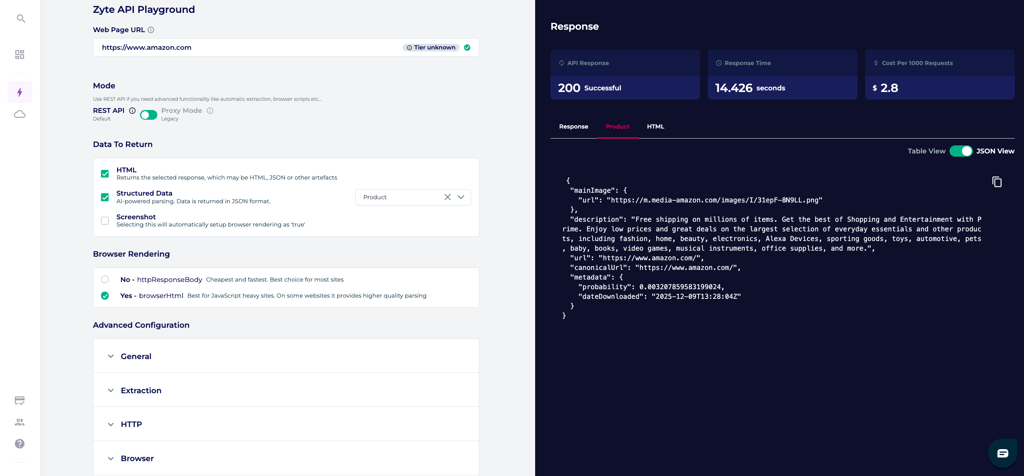
Task: Clear the Product selection with X
Action: [447, 197]
